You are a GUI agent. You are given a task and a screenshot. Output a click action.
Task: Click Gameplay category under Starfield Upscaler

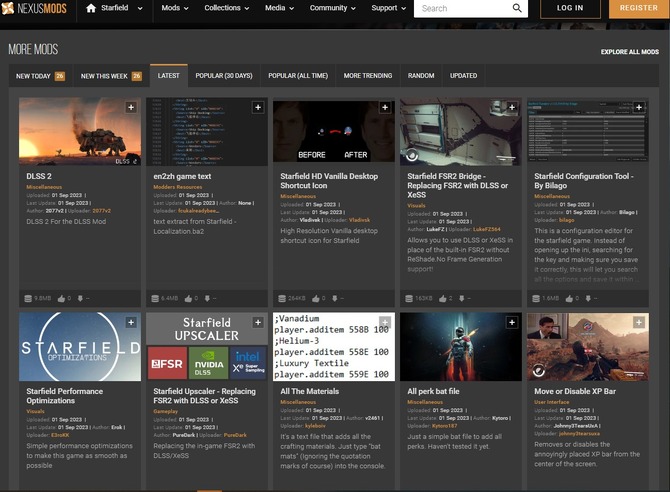point(165,411)
